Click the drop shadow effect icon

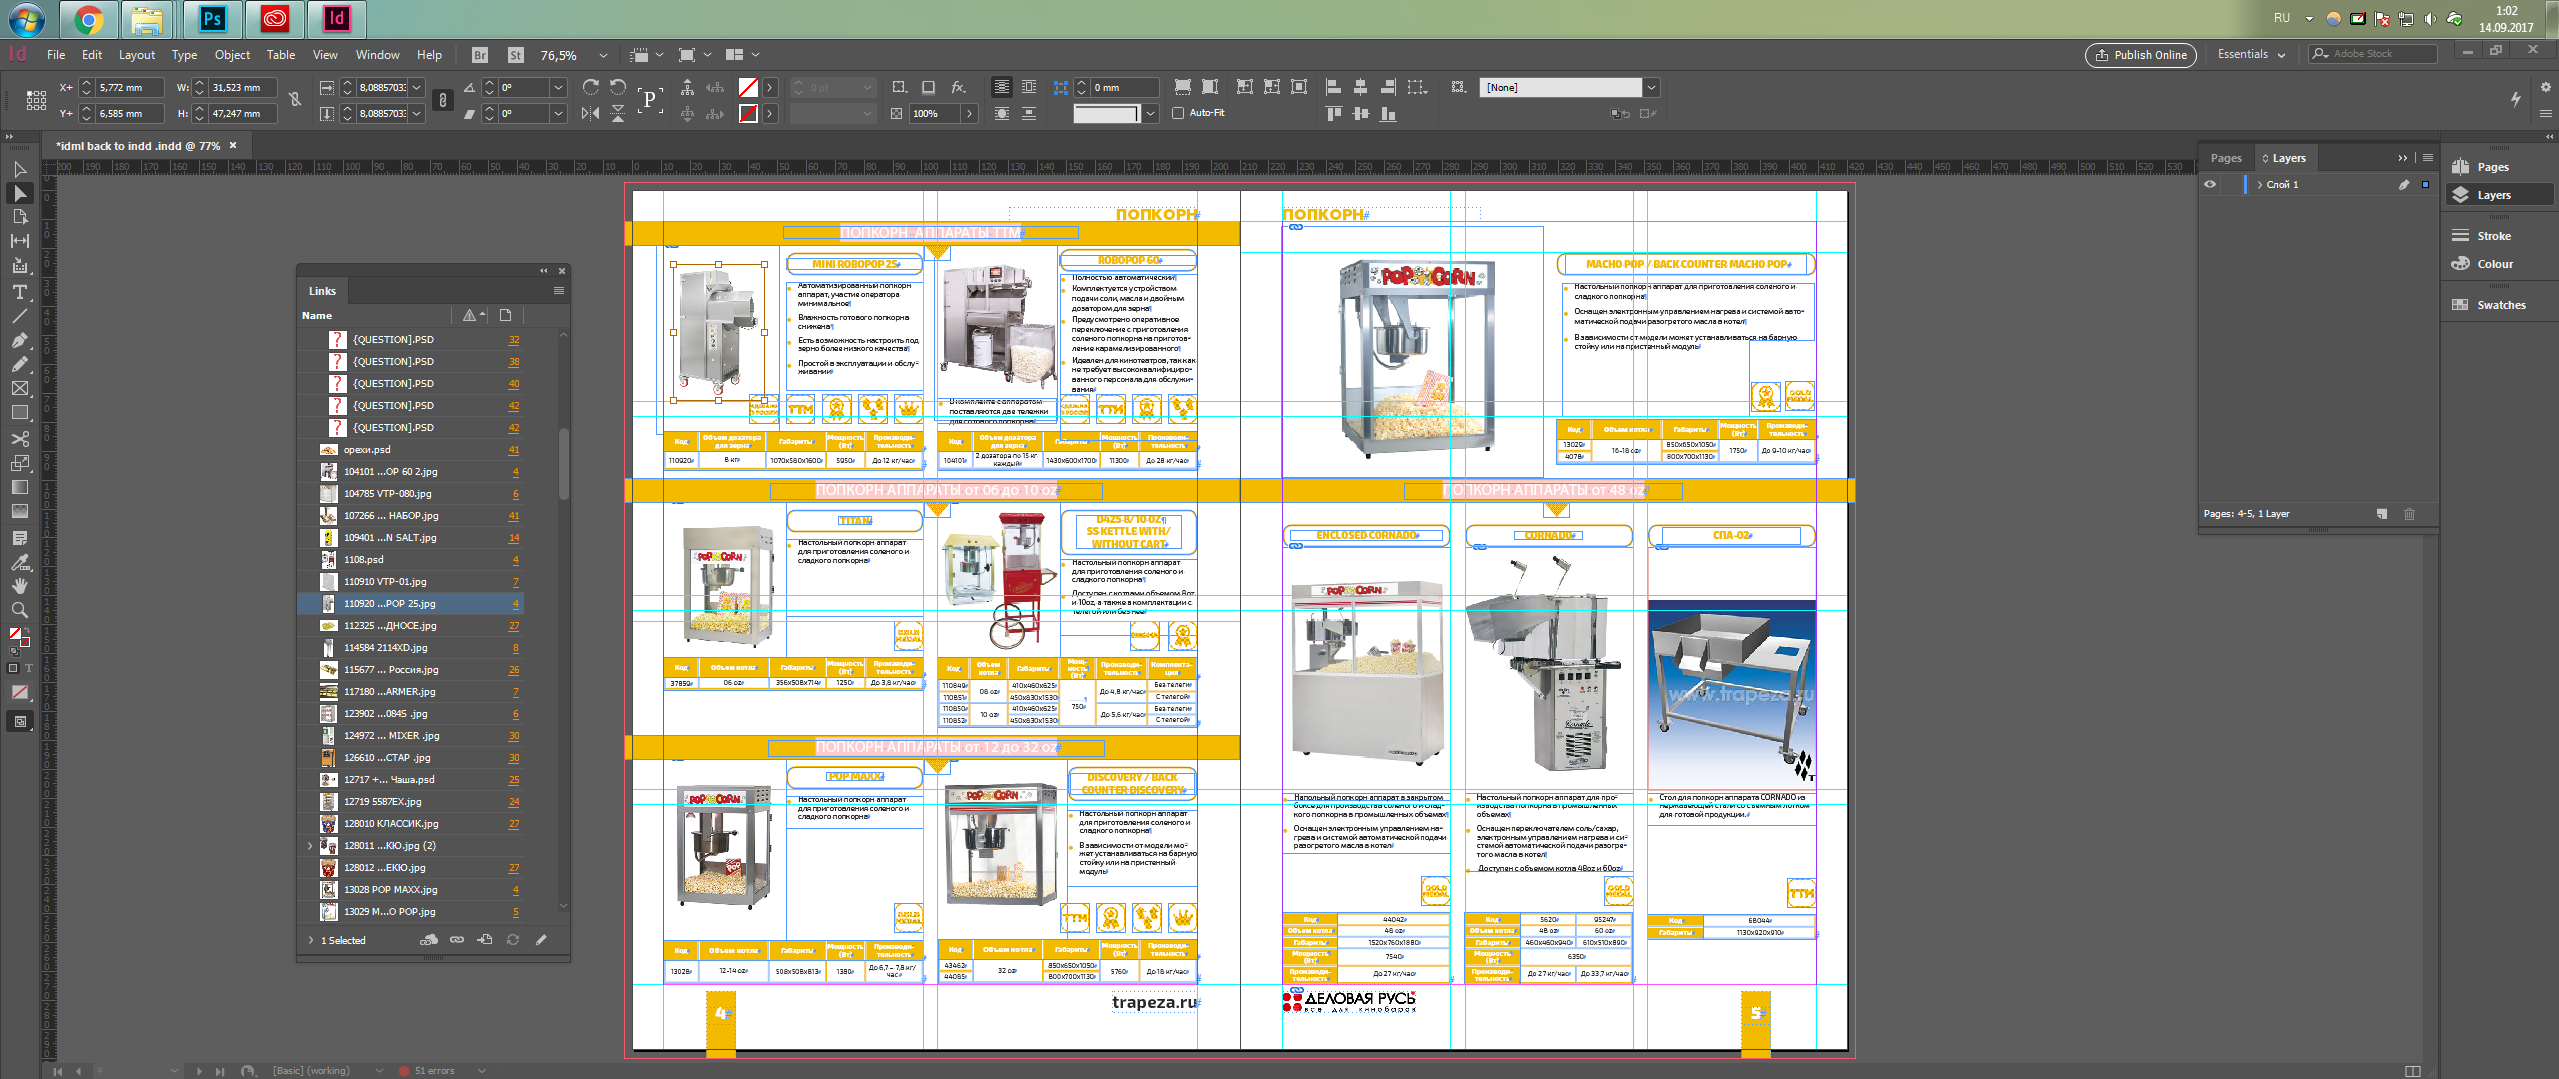coord(929,87)
